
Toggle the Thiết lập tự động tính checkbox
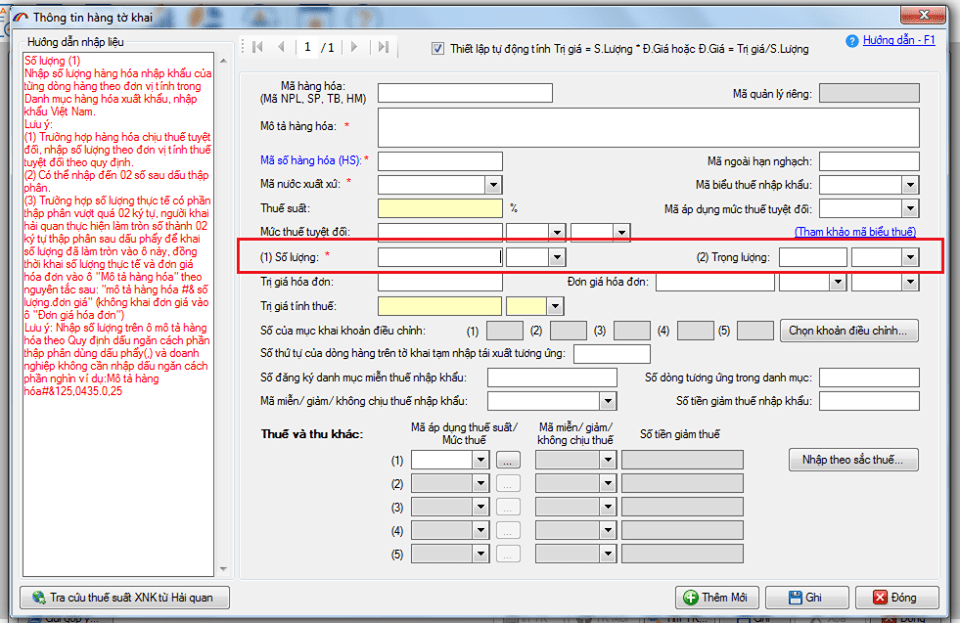[x=437, y=48]
